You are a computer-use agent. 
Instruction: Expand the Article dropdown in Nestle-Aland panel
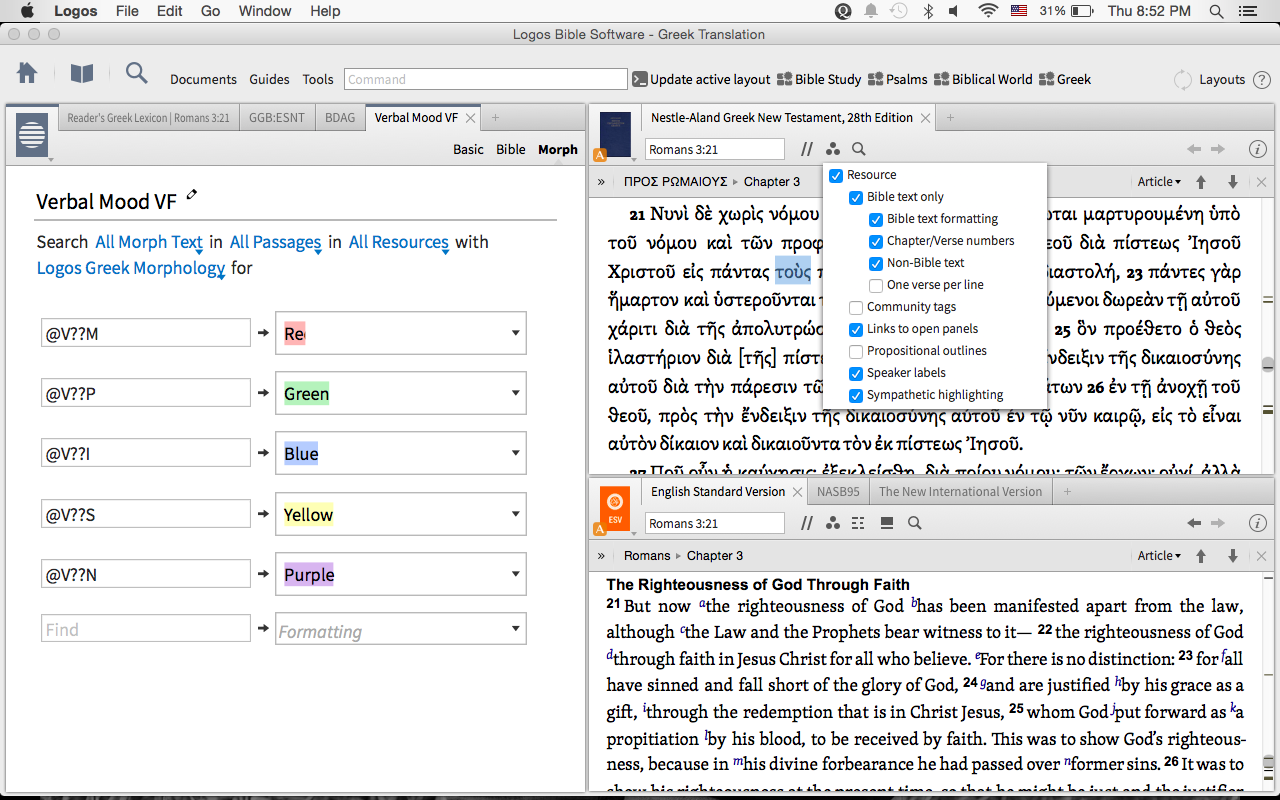coord(1159,182)
